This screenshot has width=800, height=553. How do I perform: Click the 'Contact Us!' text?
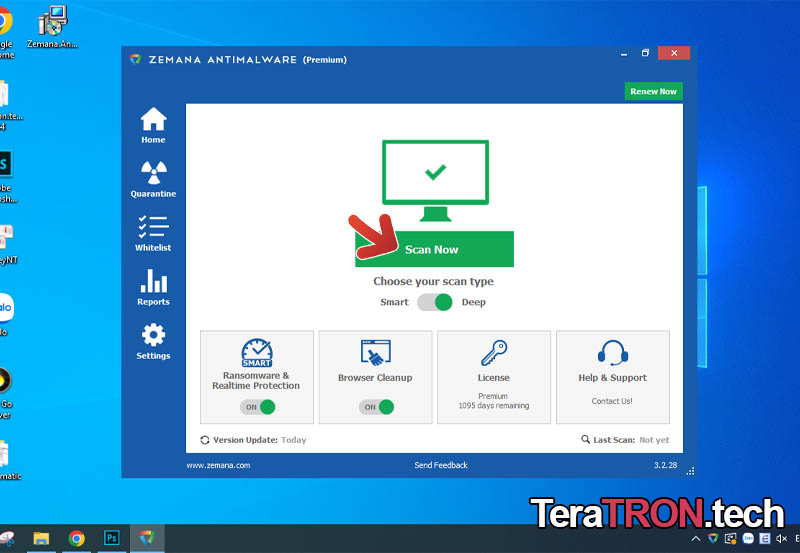612,401
